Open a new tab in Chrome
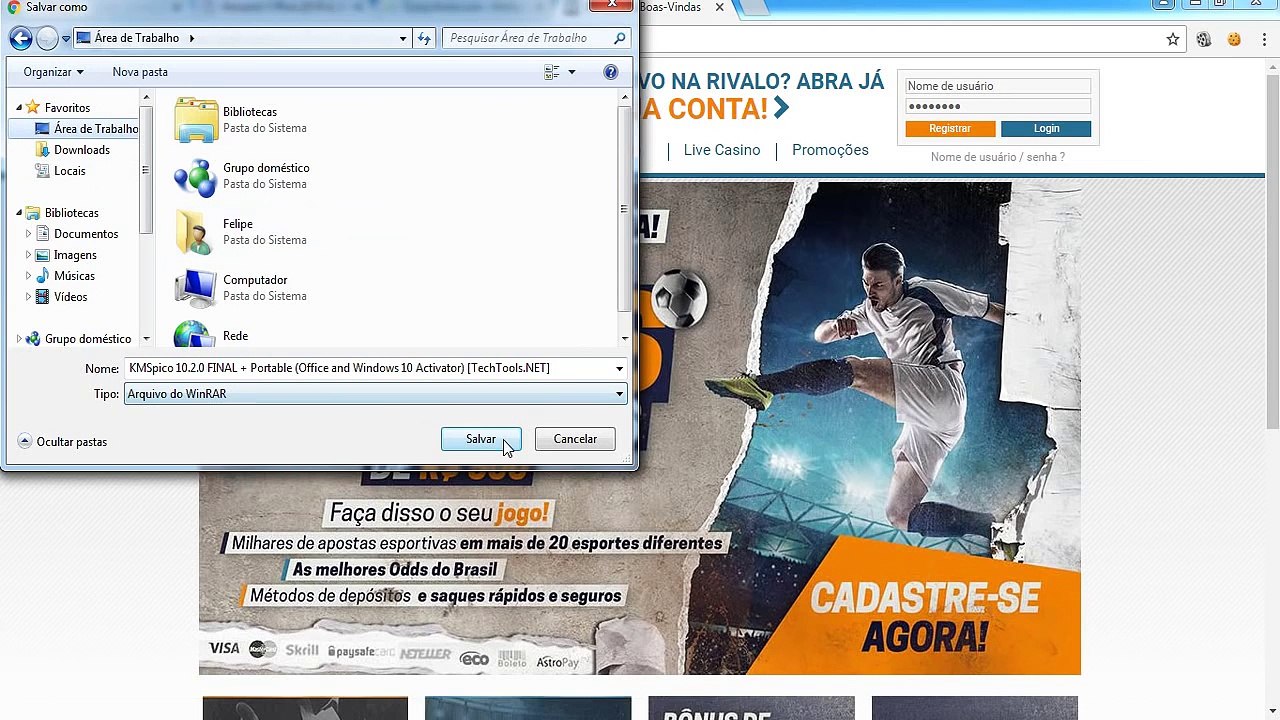 [x=754, y=7]
